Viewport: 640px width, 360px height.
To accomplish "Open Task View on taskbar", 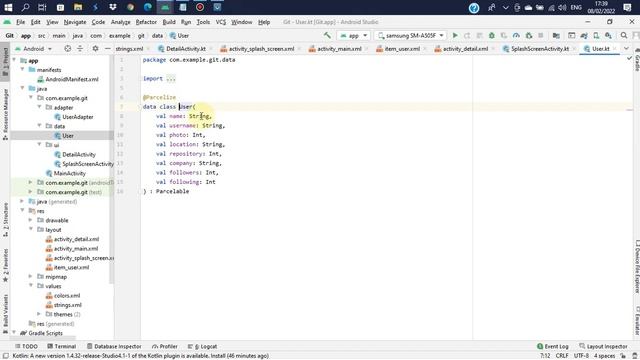I will (42, 7).
